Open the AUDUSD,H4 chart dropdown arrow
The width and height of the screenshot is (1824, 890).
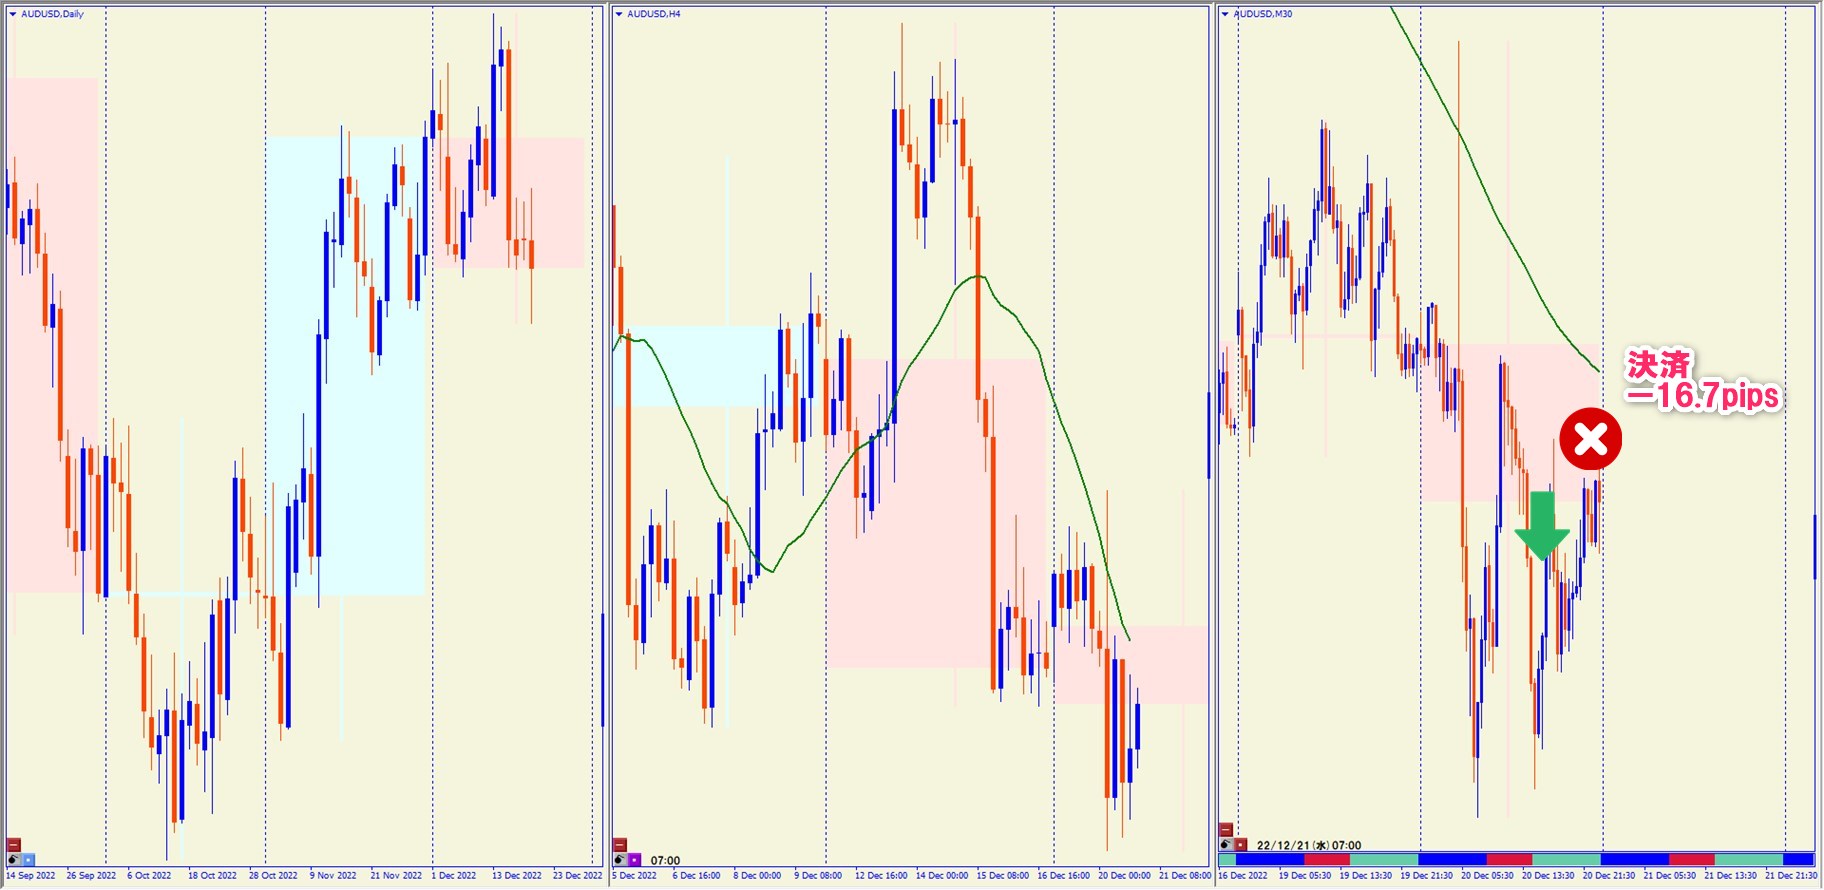[x=619, y=14]
